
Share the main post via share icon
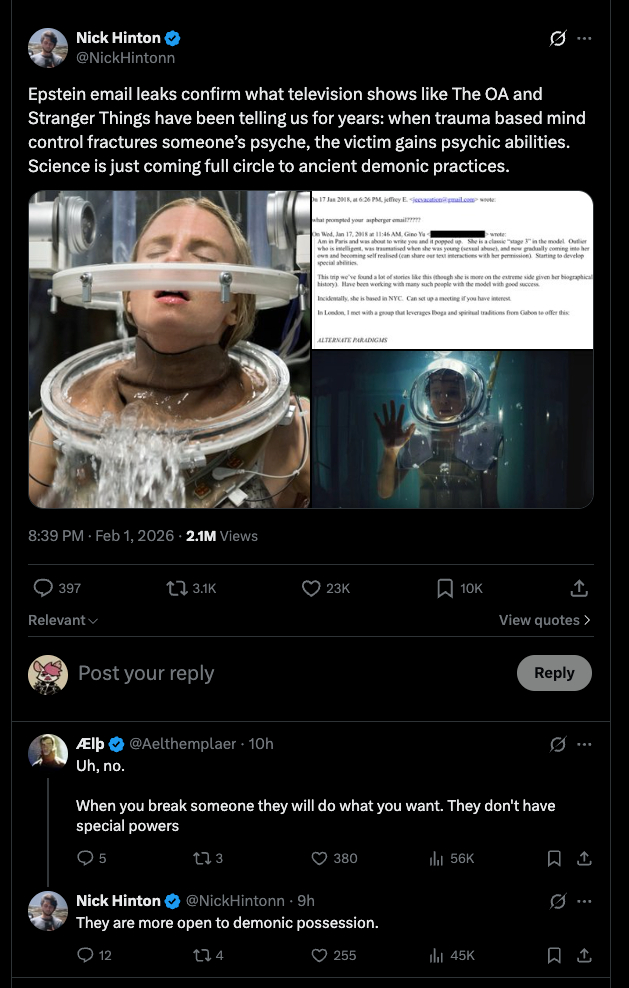[x=579, y=588]
